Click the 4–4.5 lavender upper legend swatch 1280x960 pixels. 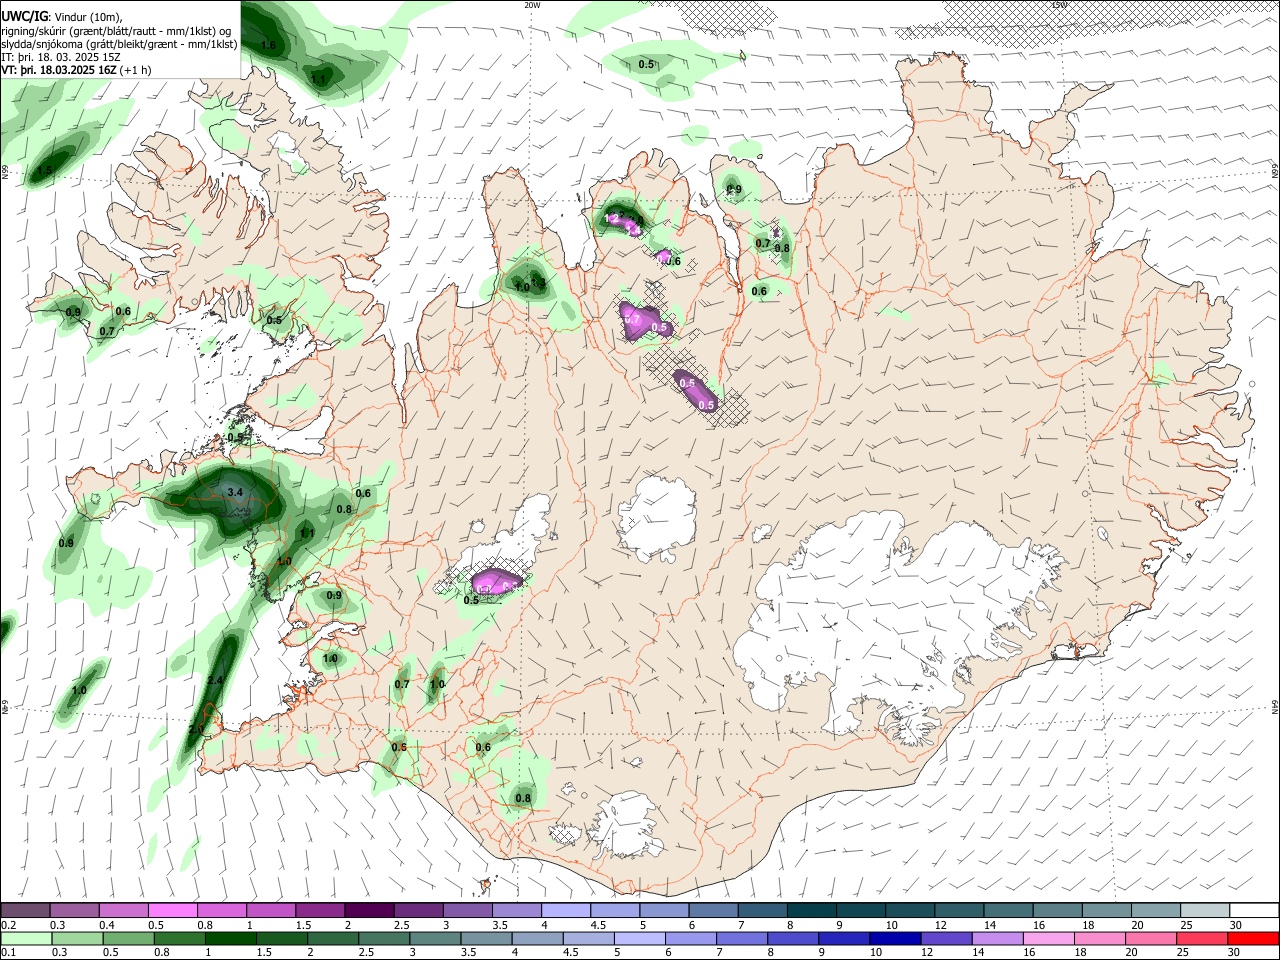pos(565,910)
